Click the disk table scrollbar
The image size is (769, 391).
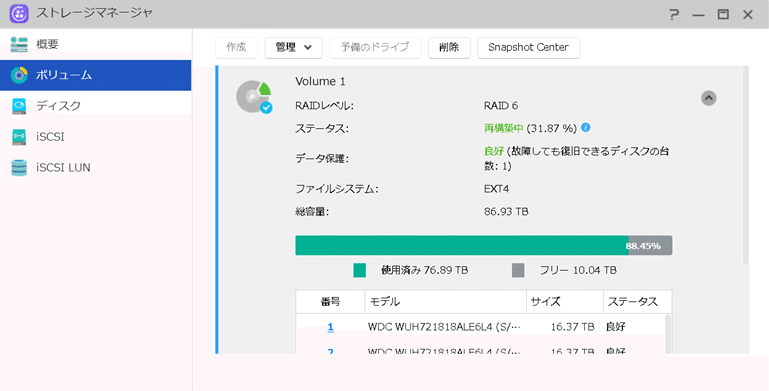click(667, 334)
